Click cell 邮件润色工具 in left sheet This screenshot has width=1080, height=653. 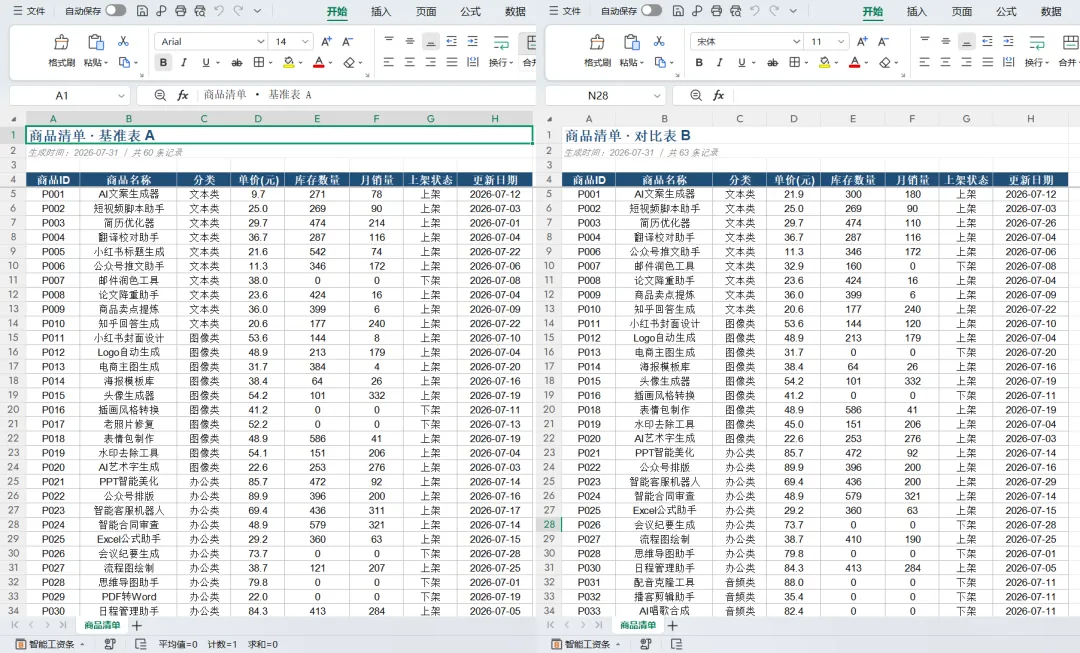(x=128, y=280)
